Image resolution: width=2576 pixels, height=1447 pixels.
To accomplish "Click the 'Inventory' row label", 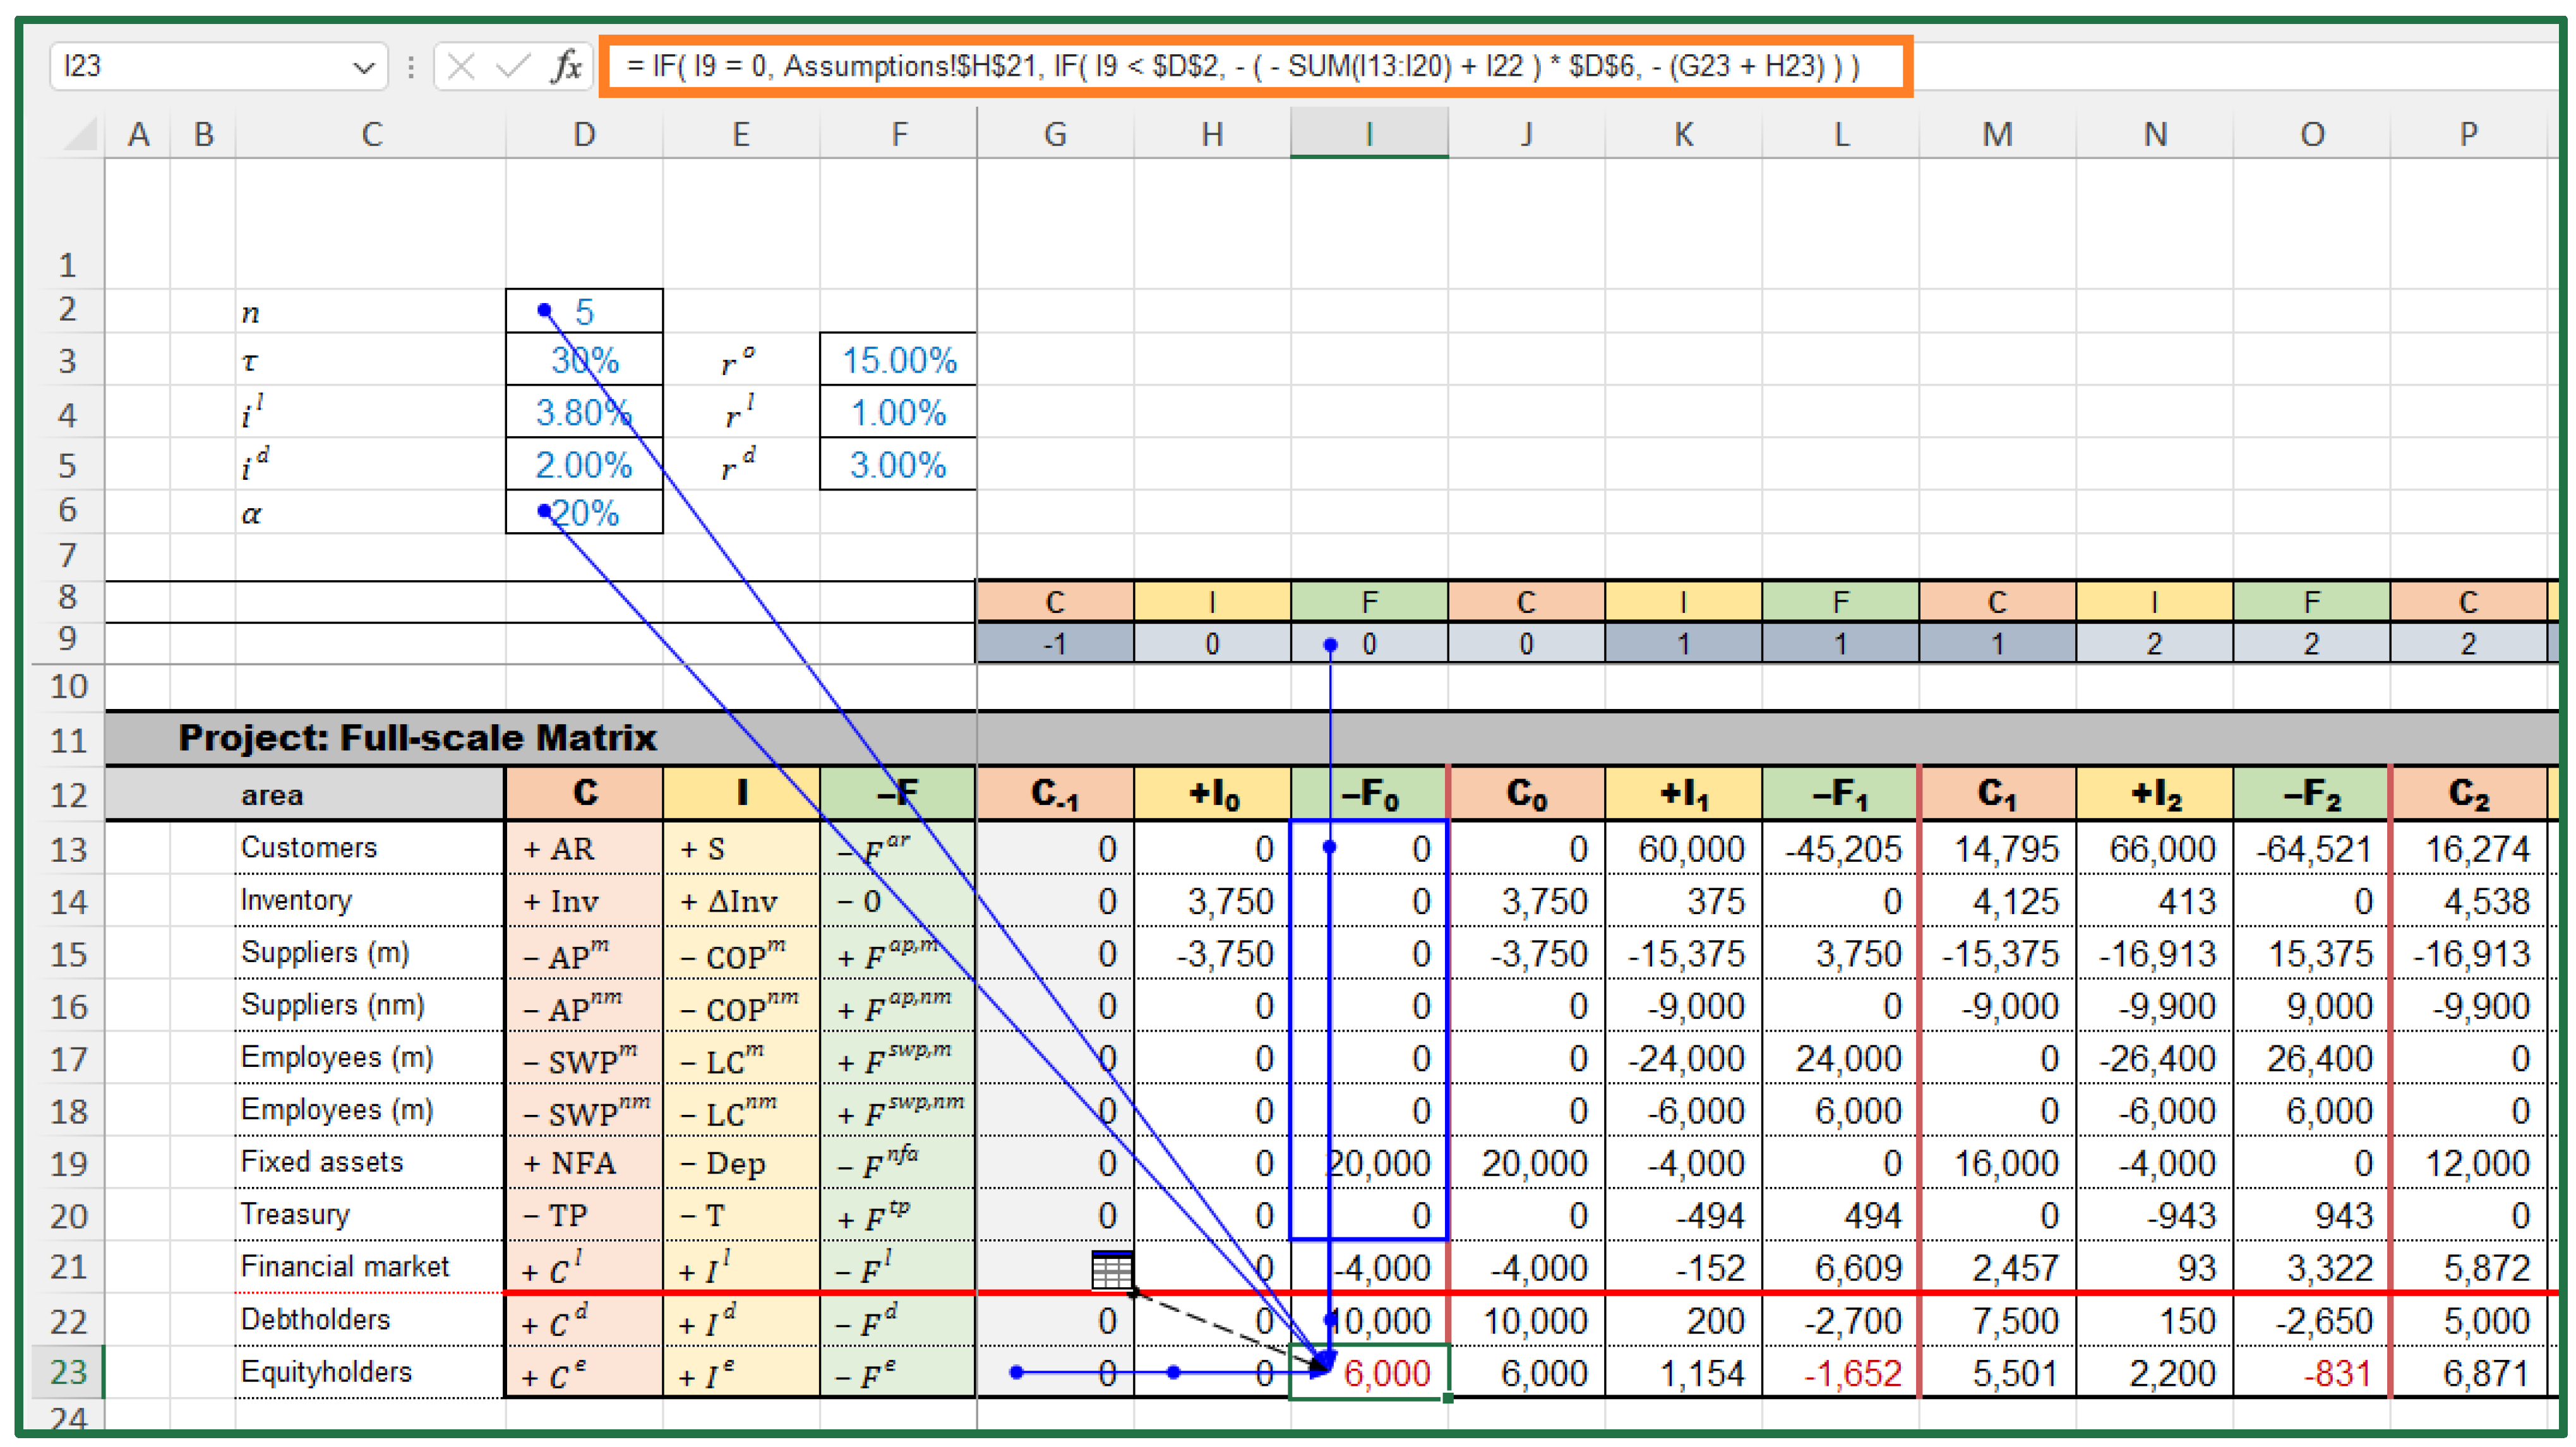I will 296,901.
